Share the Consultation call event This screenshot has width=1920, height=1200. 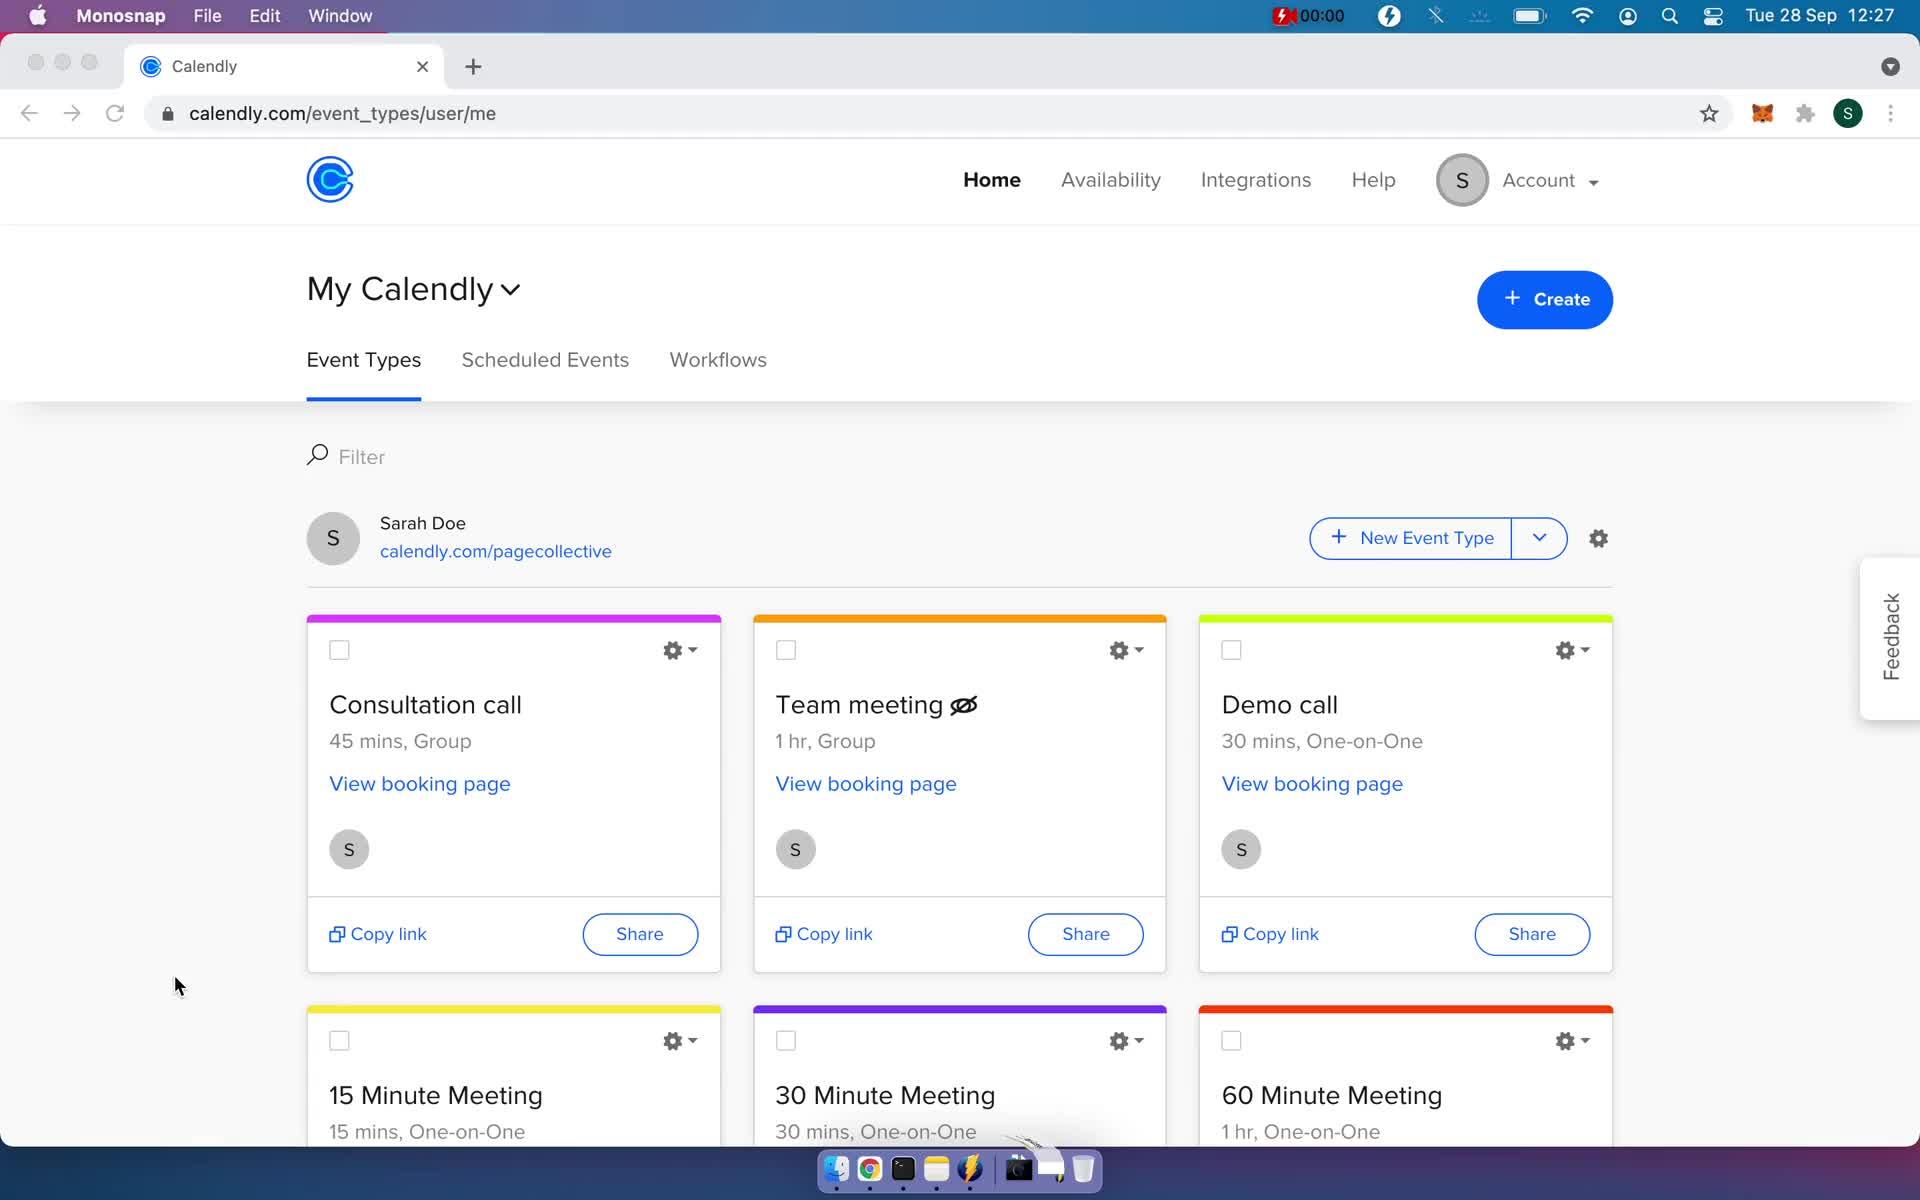[x=640, y=934]
